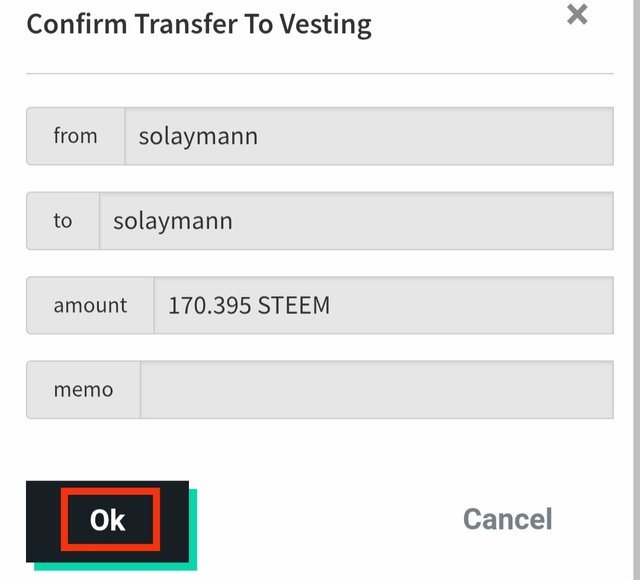Click into the empty memo field
The width and height of the screenshot is (640, 580).
(377, 390)
